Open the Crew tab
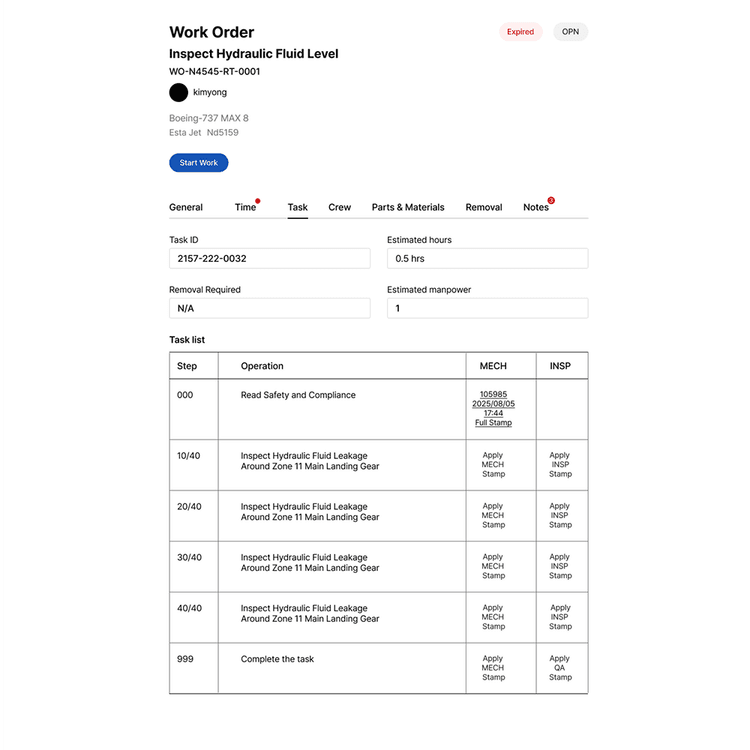This screenshot has height=750, width=750. pos(340,207)
